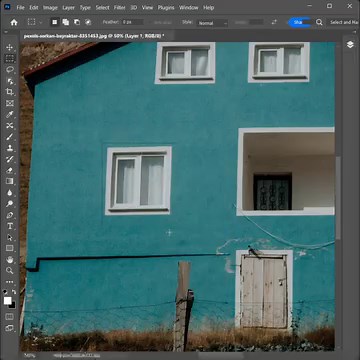
Task: Open the View menu
Action: point(147,7)
